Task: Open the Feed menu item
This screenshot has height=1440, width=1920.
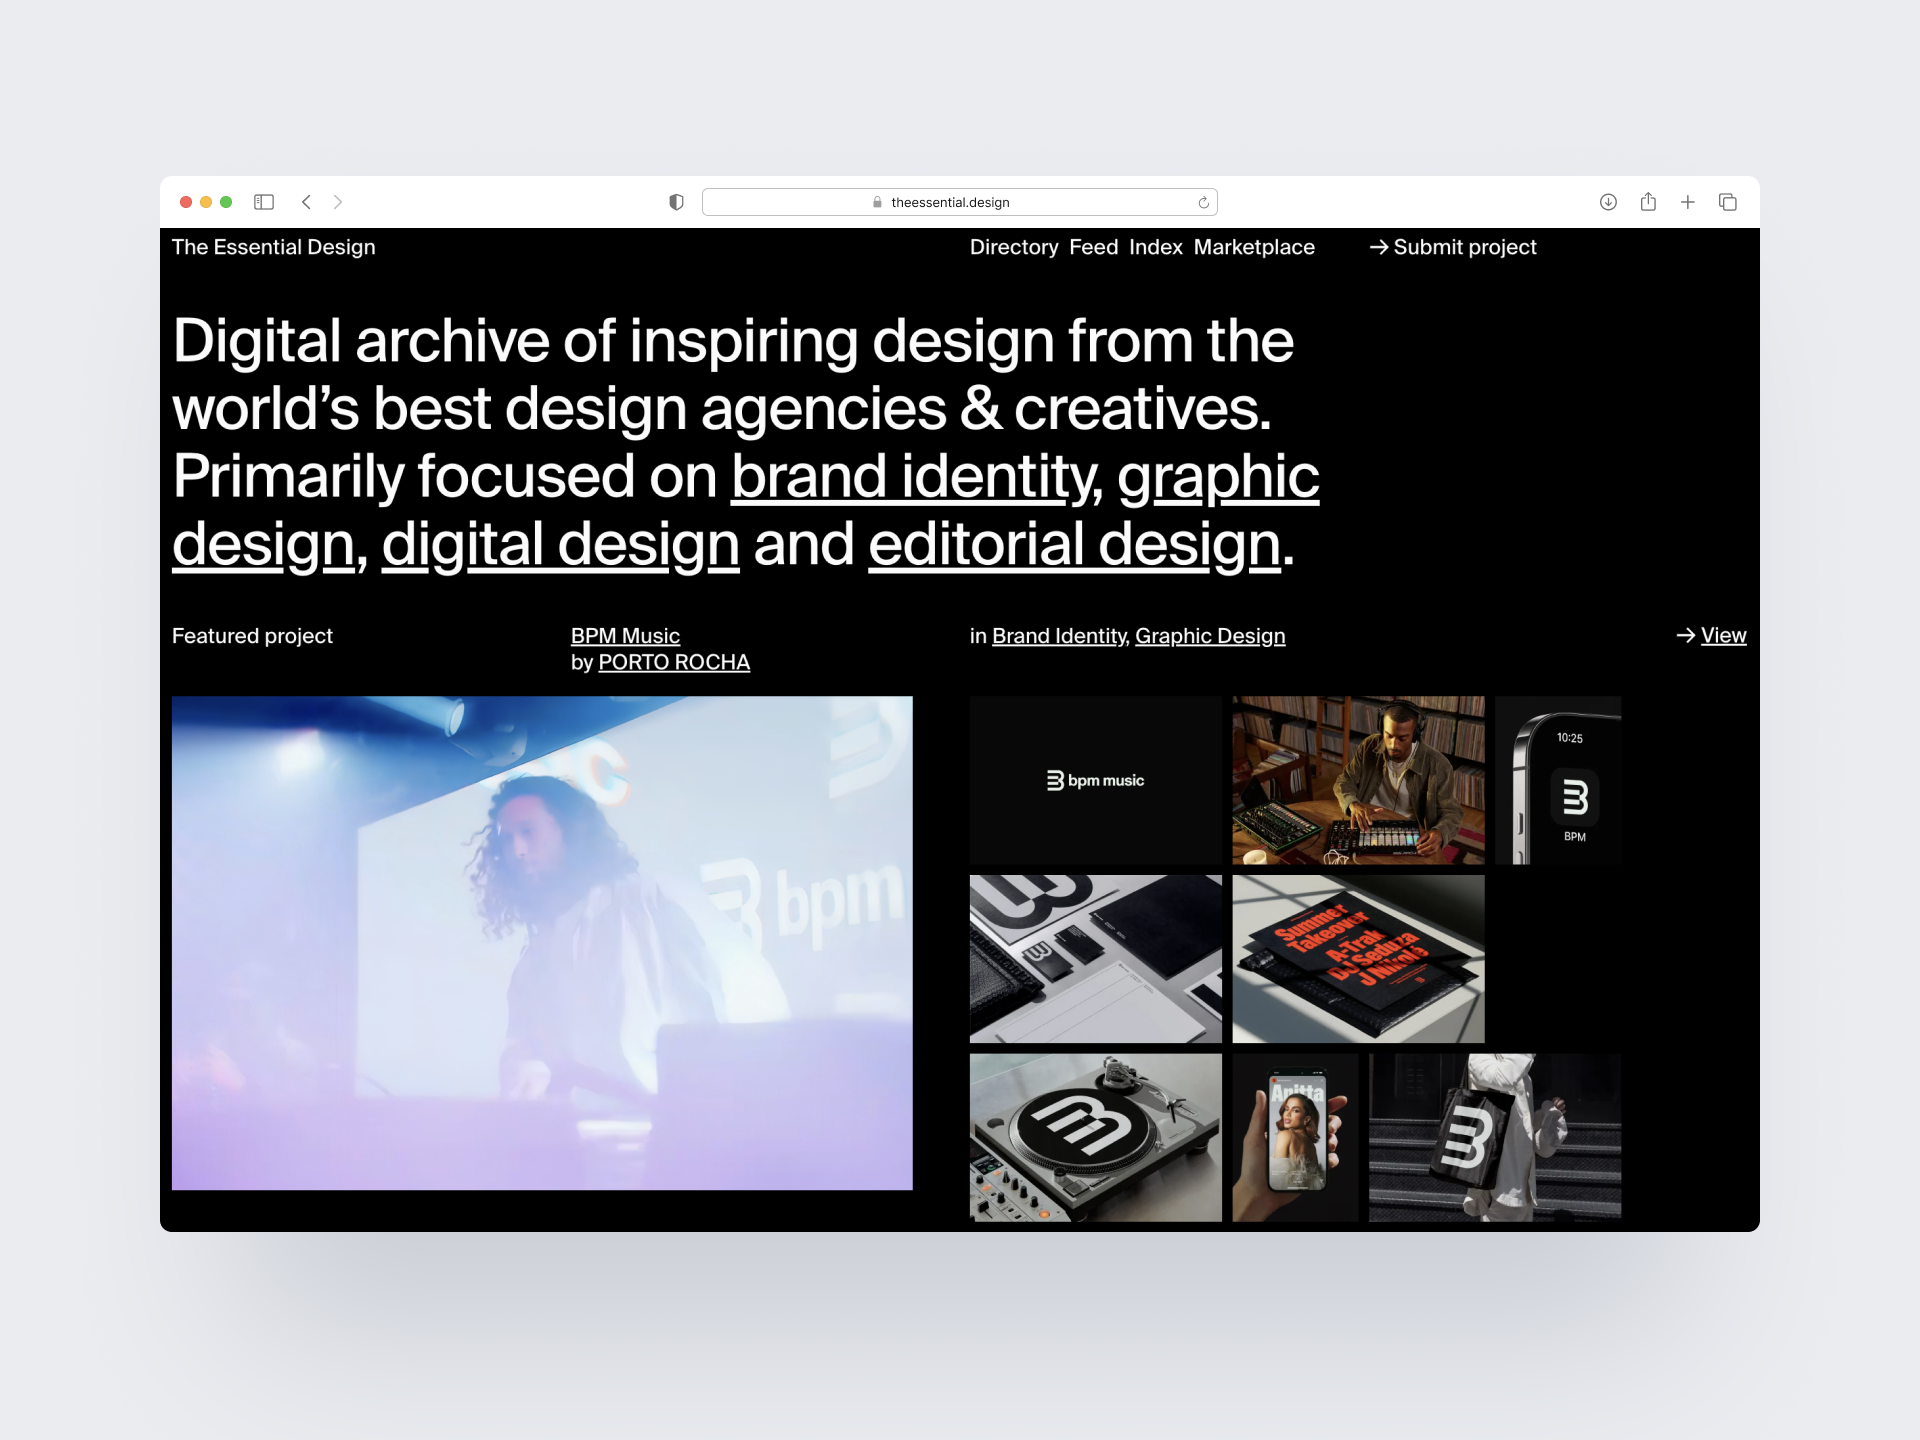Action: (1094, 247)
